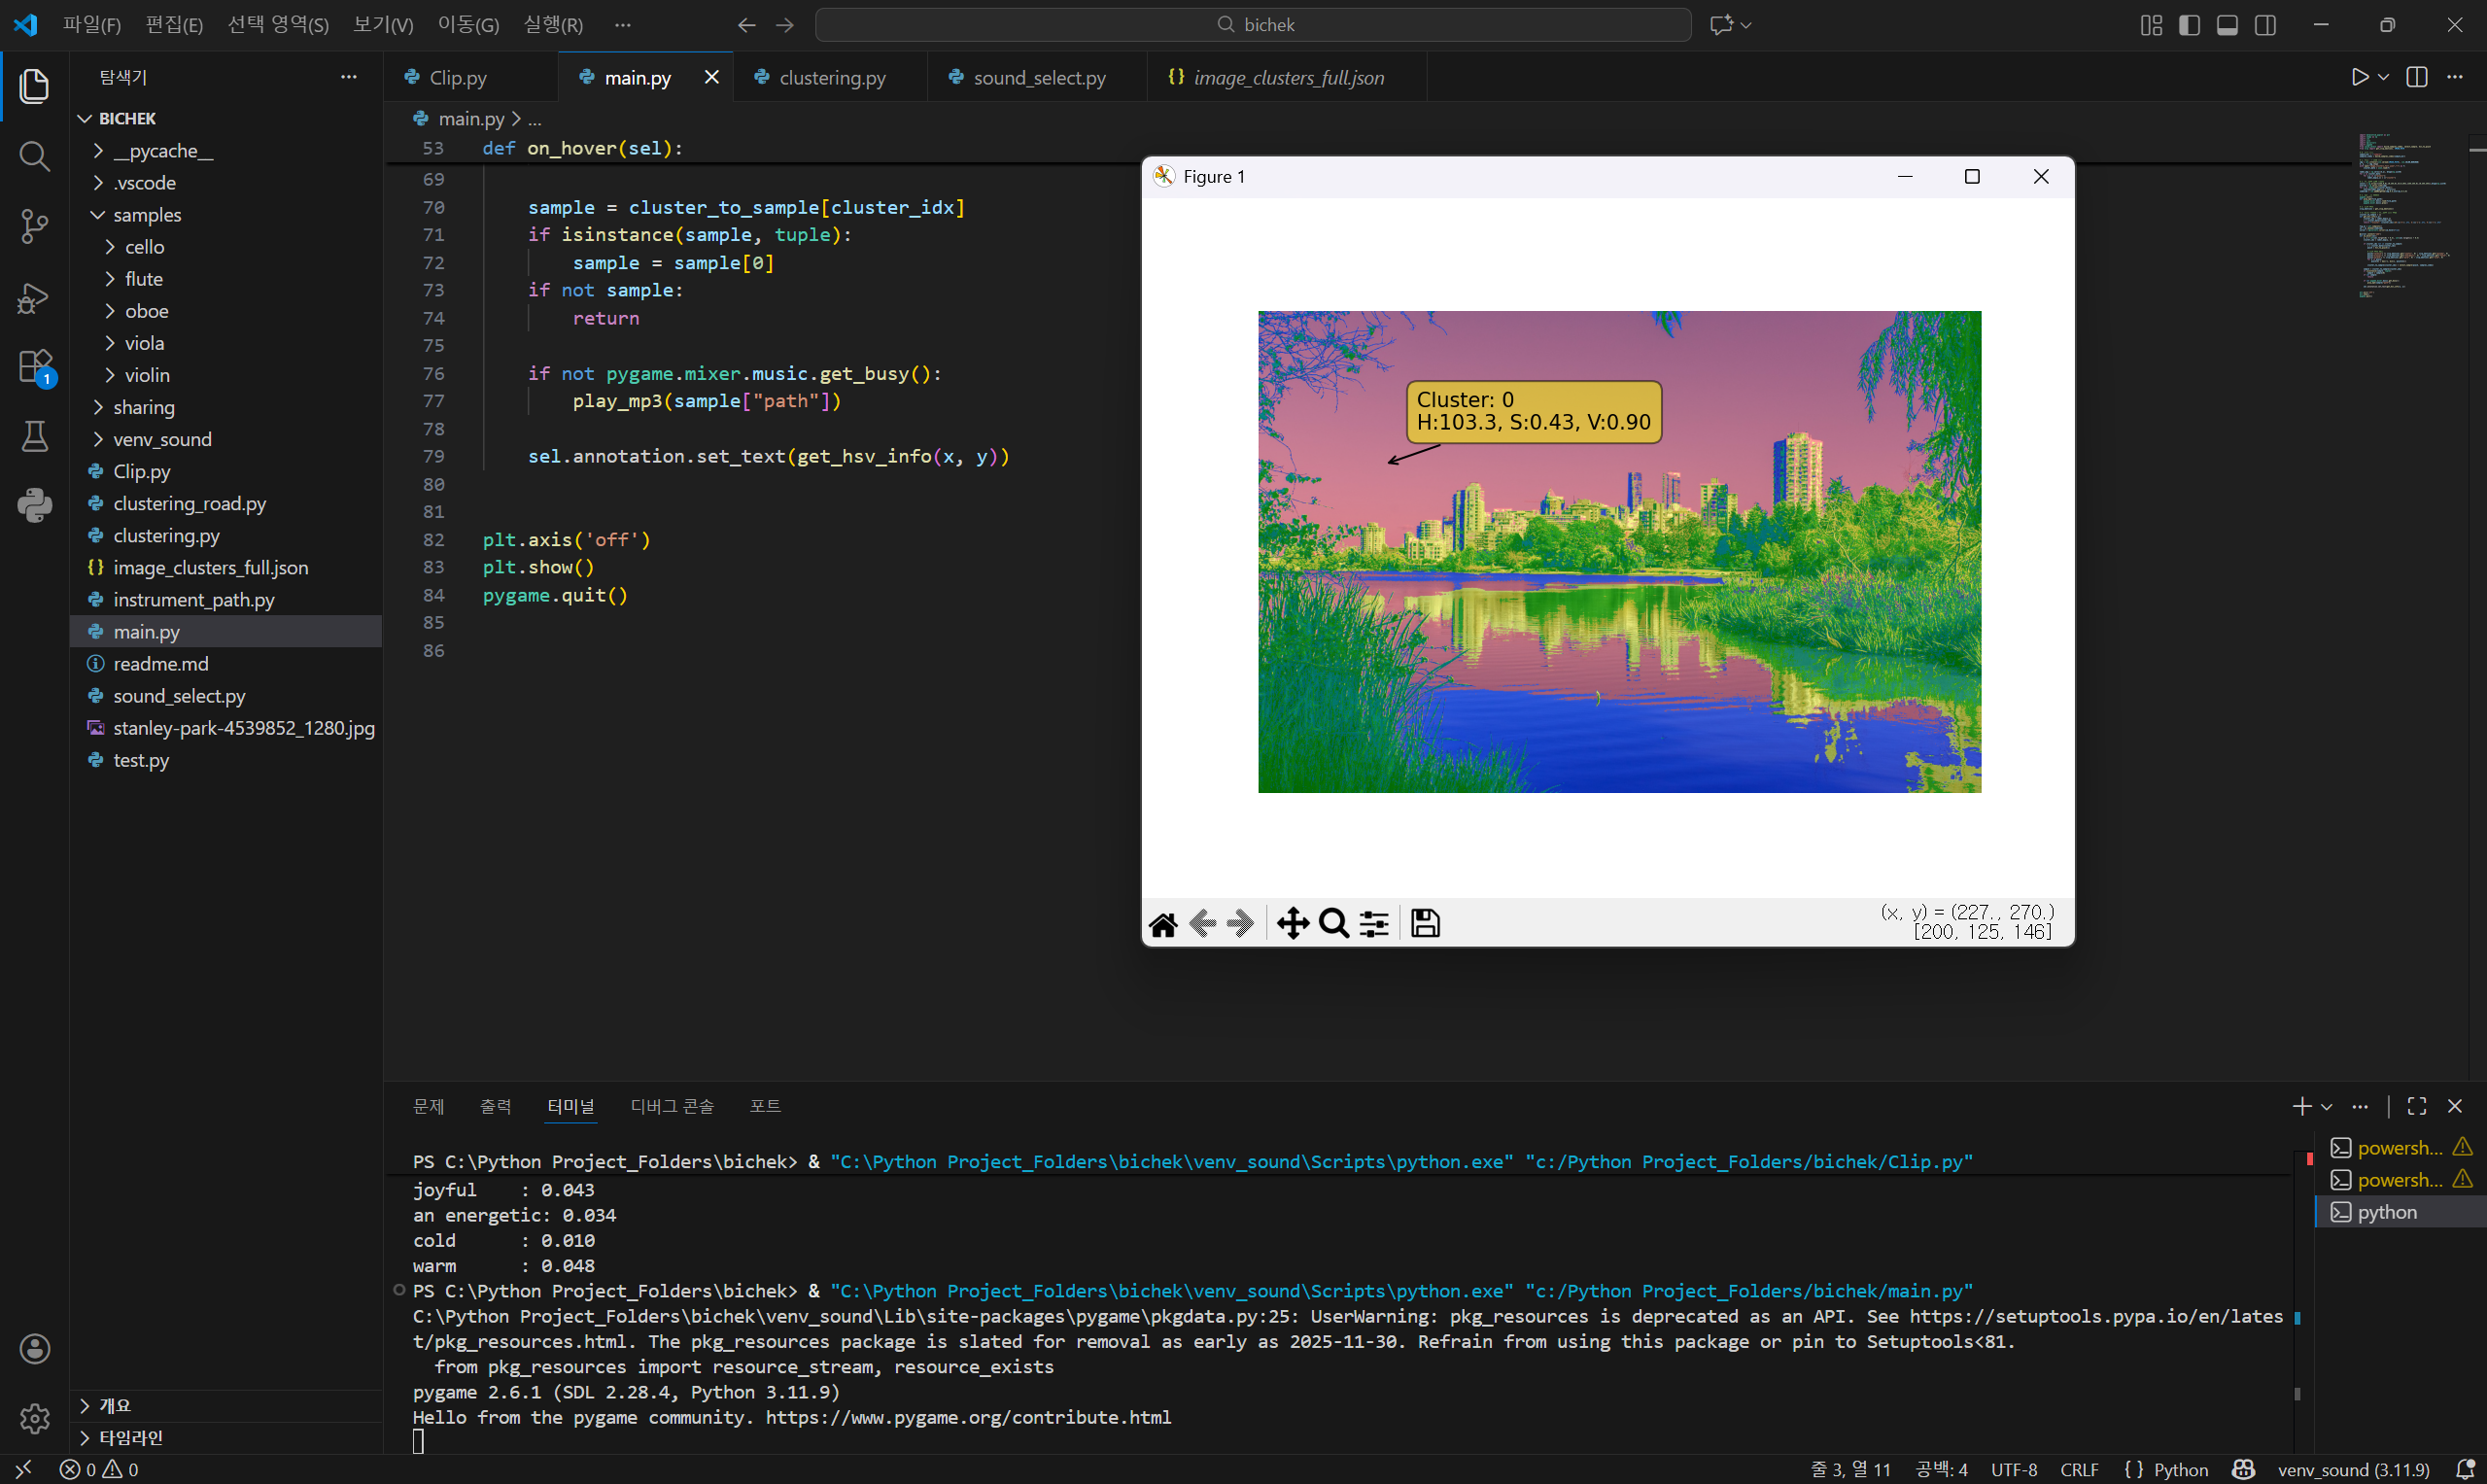Select the matplotlib Zoom magnifier tool
Viewport: 2487px width, 1484px height.
[1334, 923]
